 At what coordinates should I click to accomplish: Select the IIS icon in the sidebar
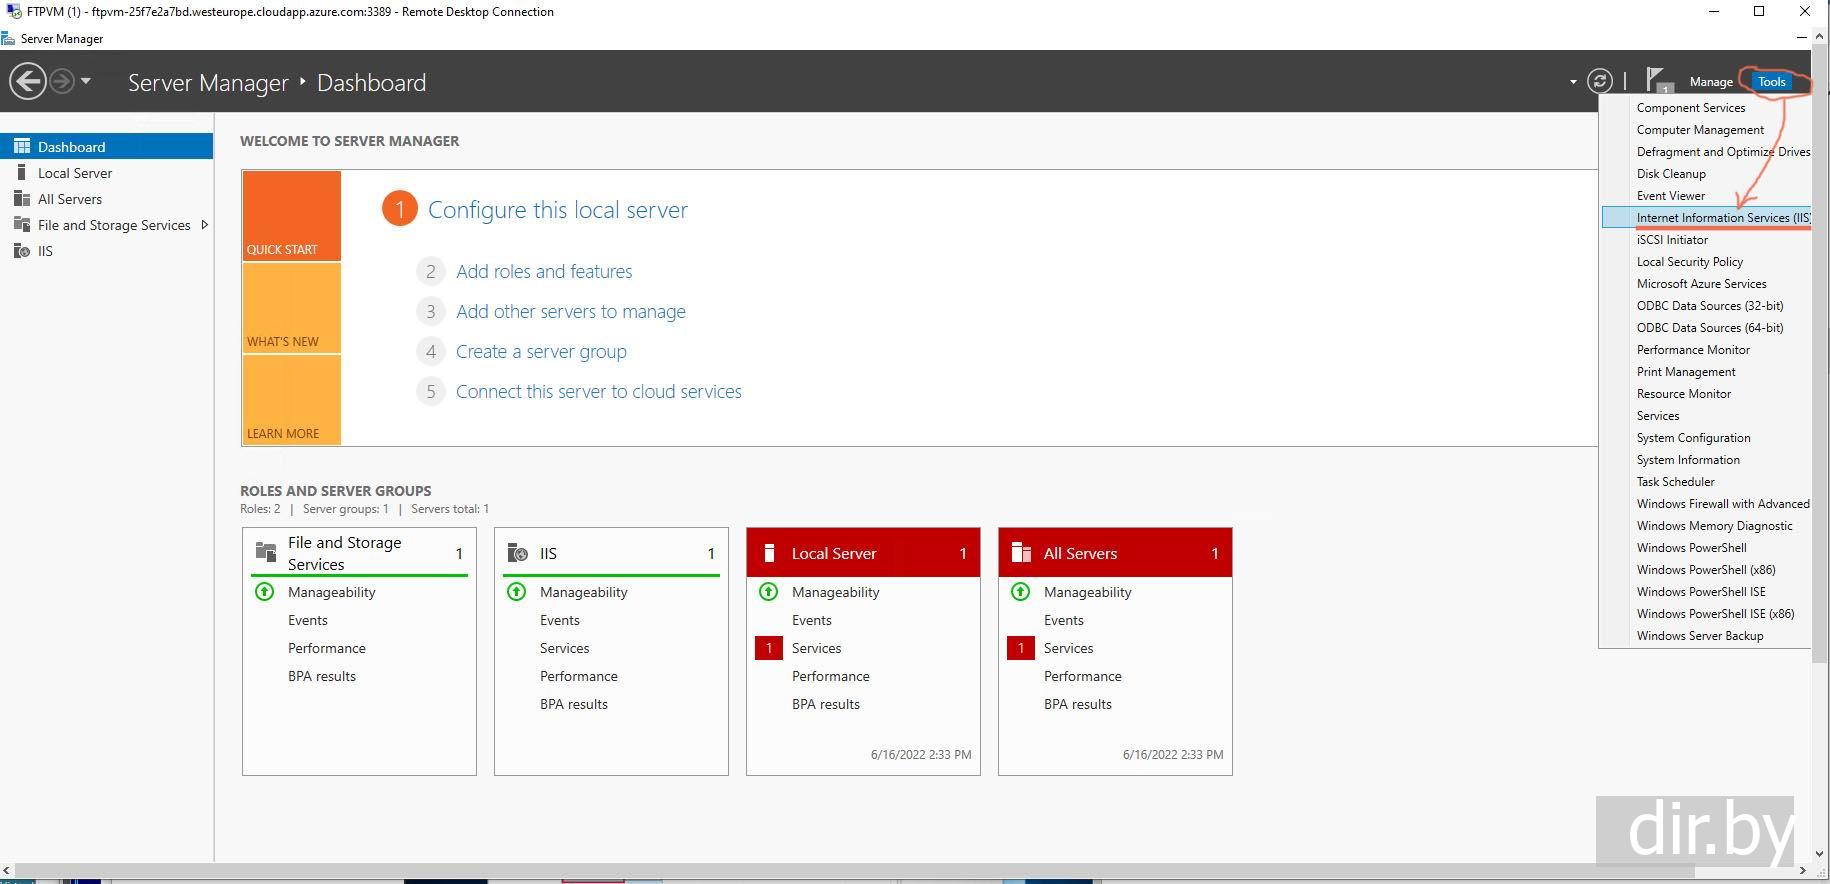(x=21, y=251)
